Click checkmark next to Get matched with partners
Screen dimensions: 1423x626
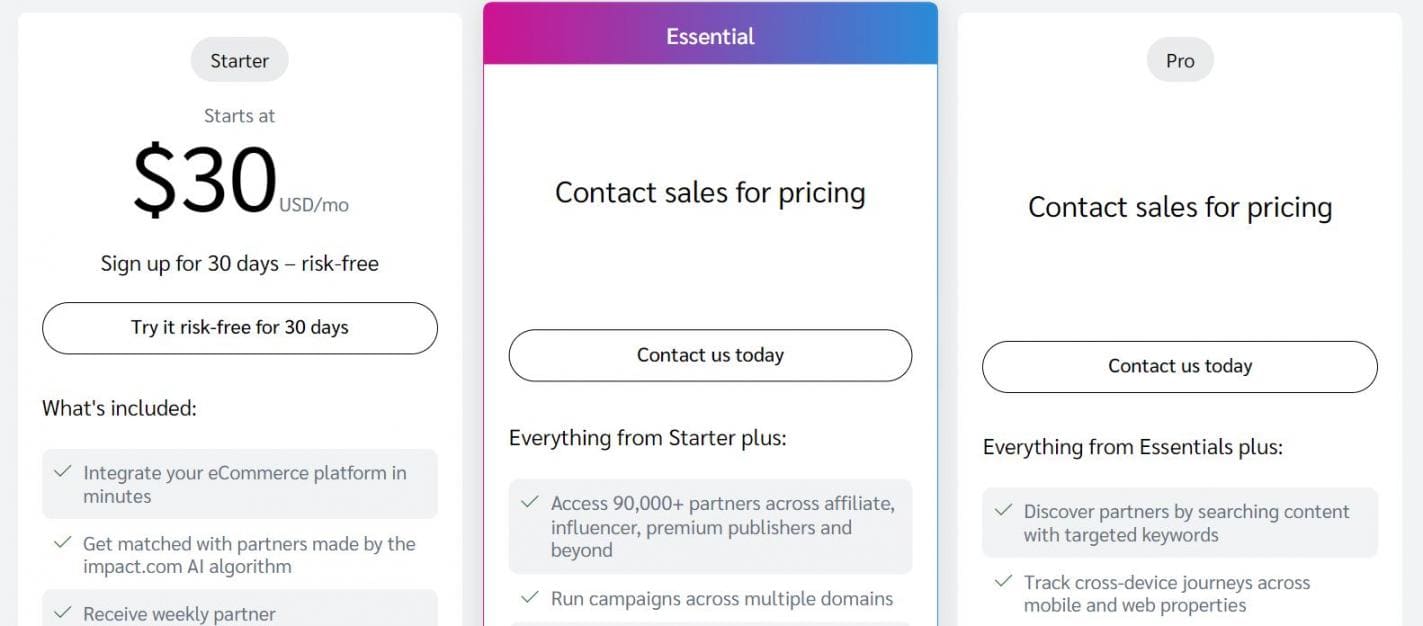63,543
